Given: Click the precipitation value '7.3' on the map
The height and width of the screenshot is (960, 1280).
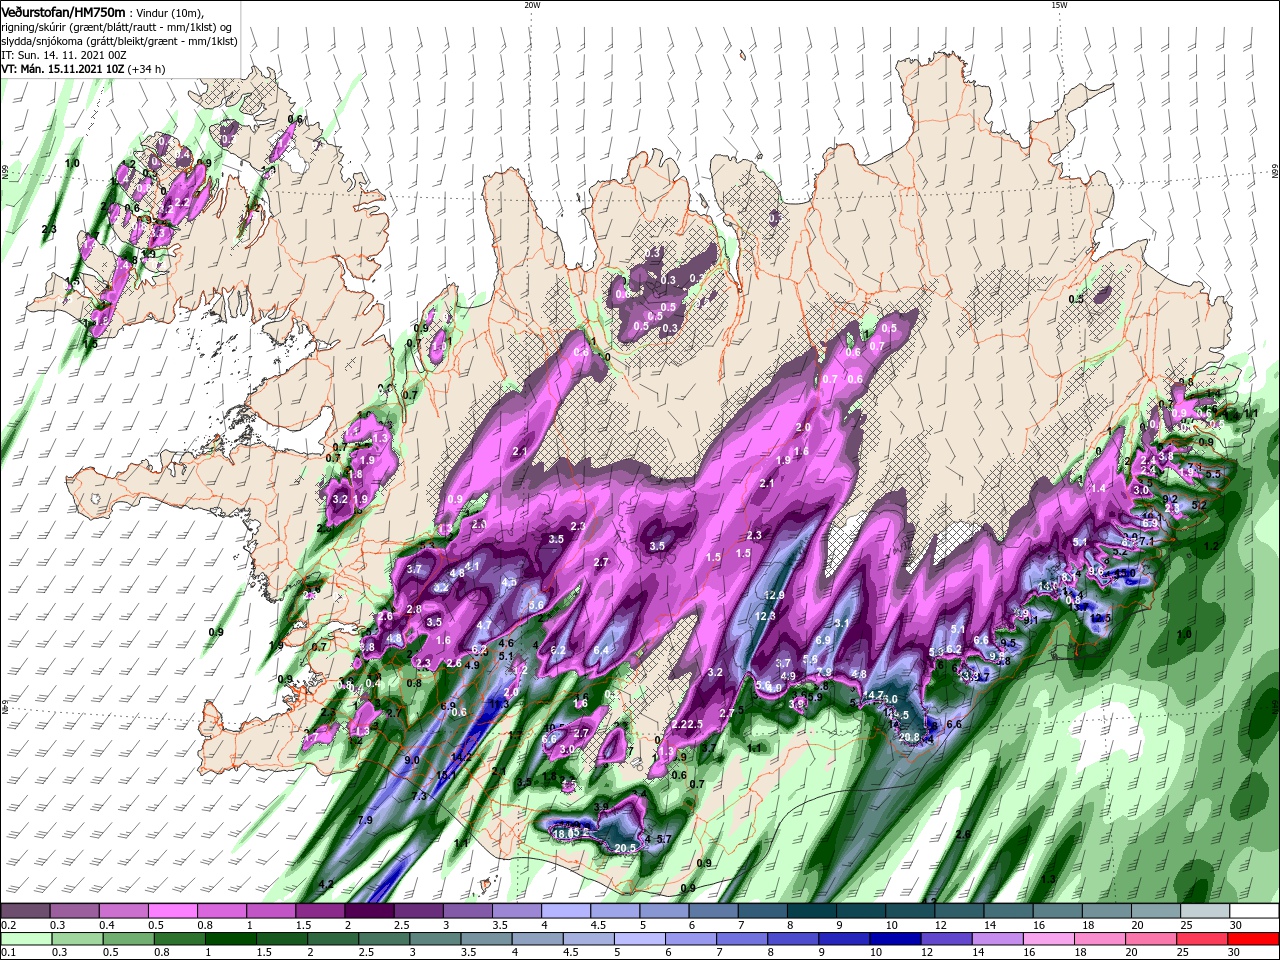Looking at the screenshot, I should (x=419, y=796).
